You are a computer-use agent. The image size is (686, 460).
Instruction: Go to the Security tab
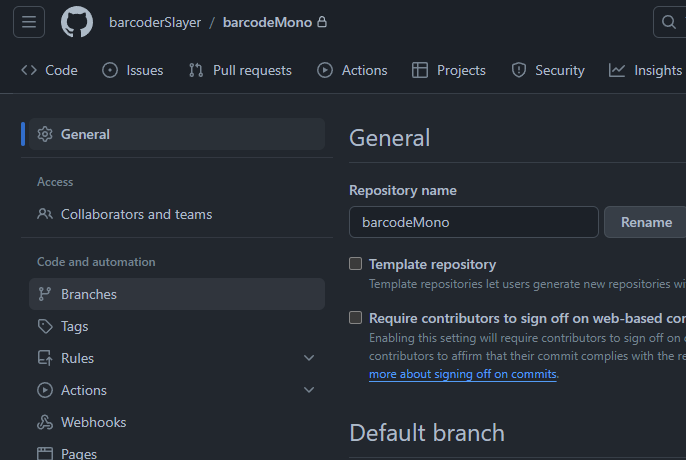point(548,70)
